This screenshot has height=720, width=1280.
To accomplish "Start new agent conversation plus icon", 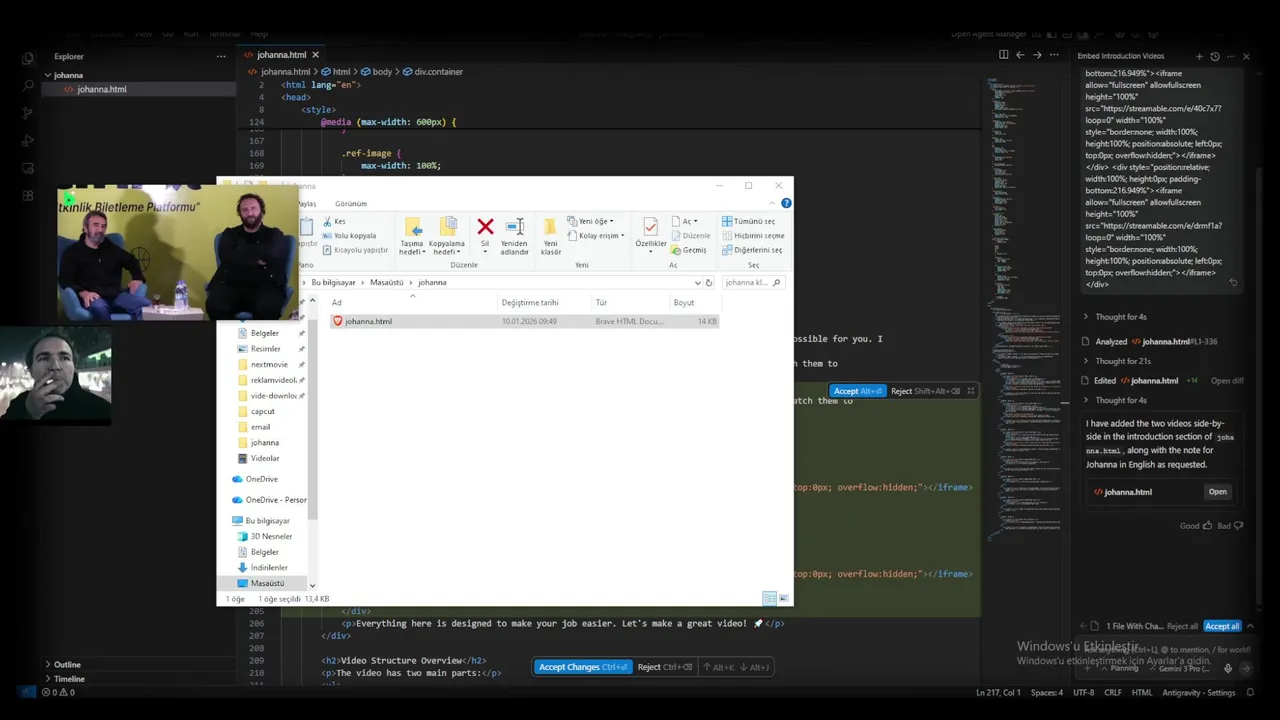I will pos(1199,56).
